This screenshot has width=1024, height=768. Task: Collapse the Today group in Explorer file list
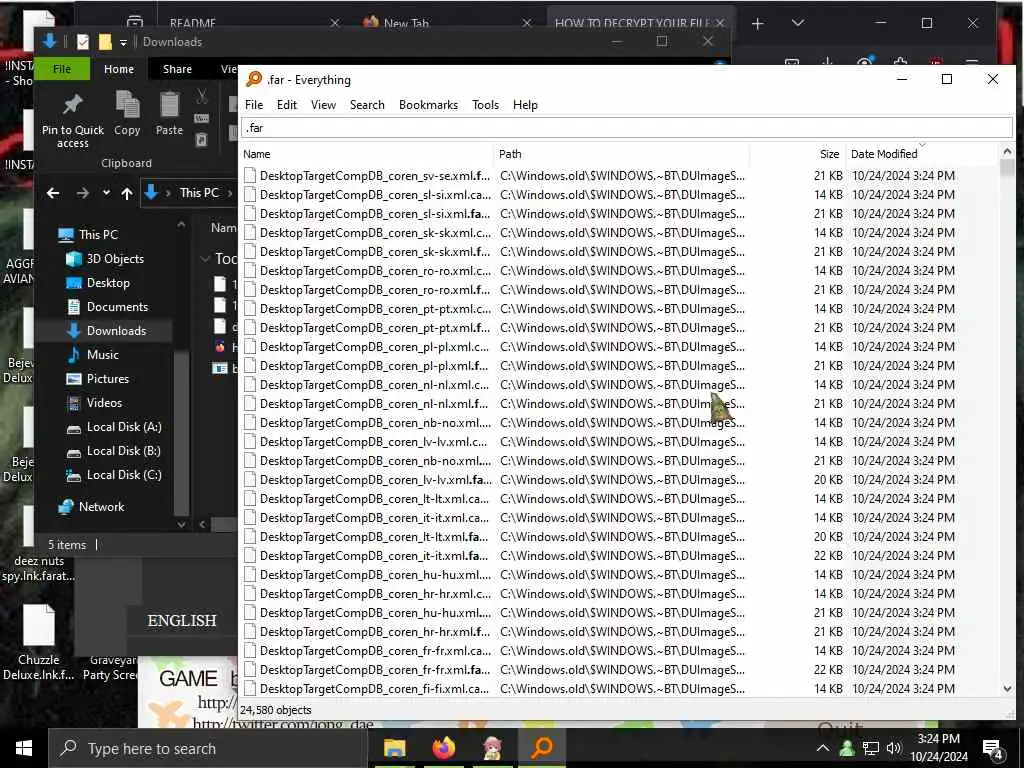click(204, 259)
